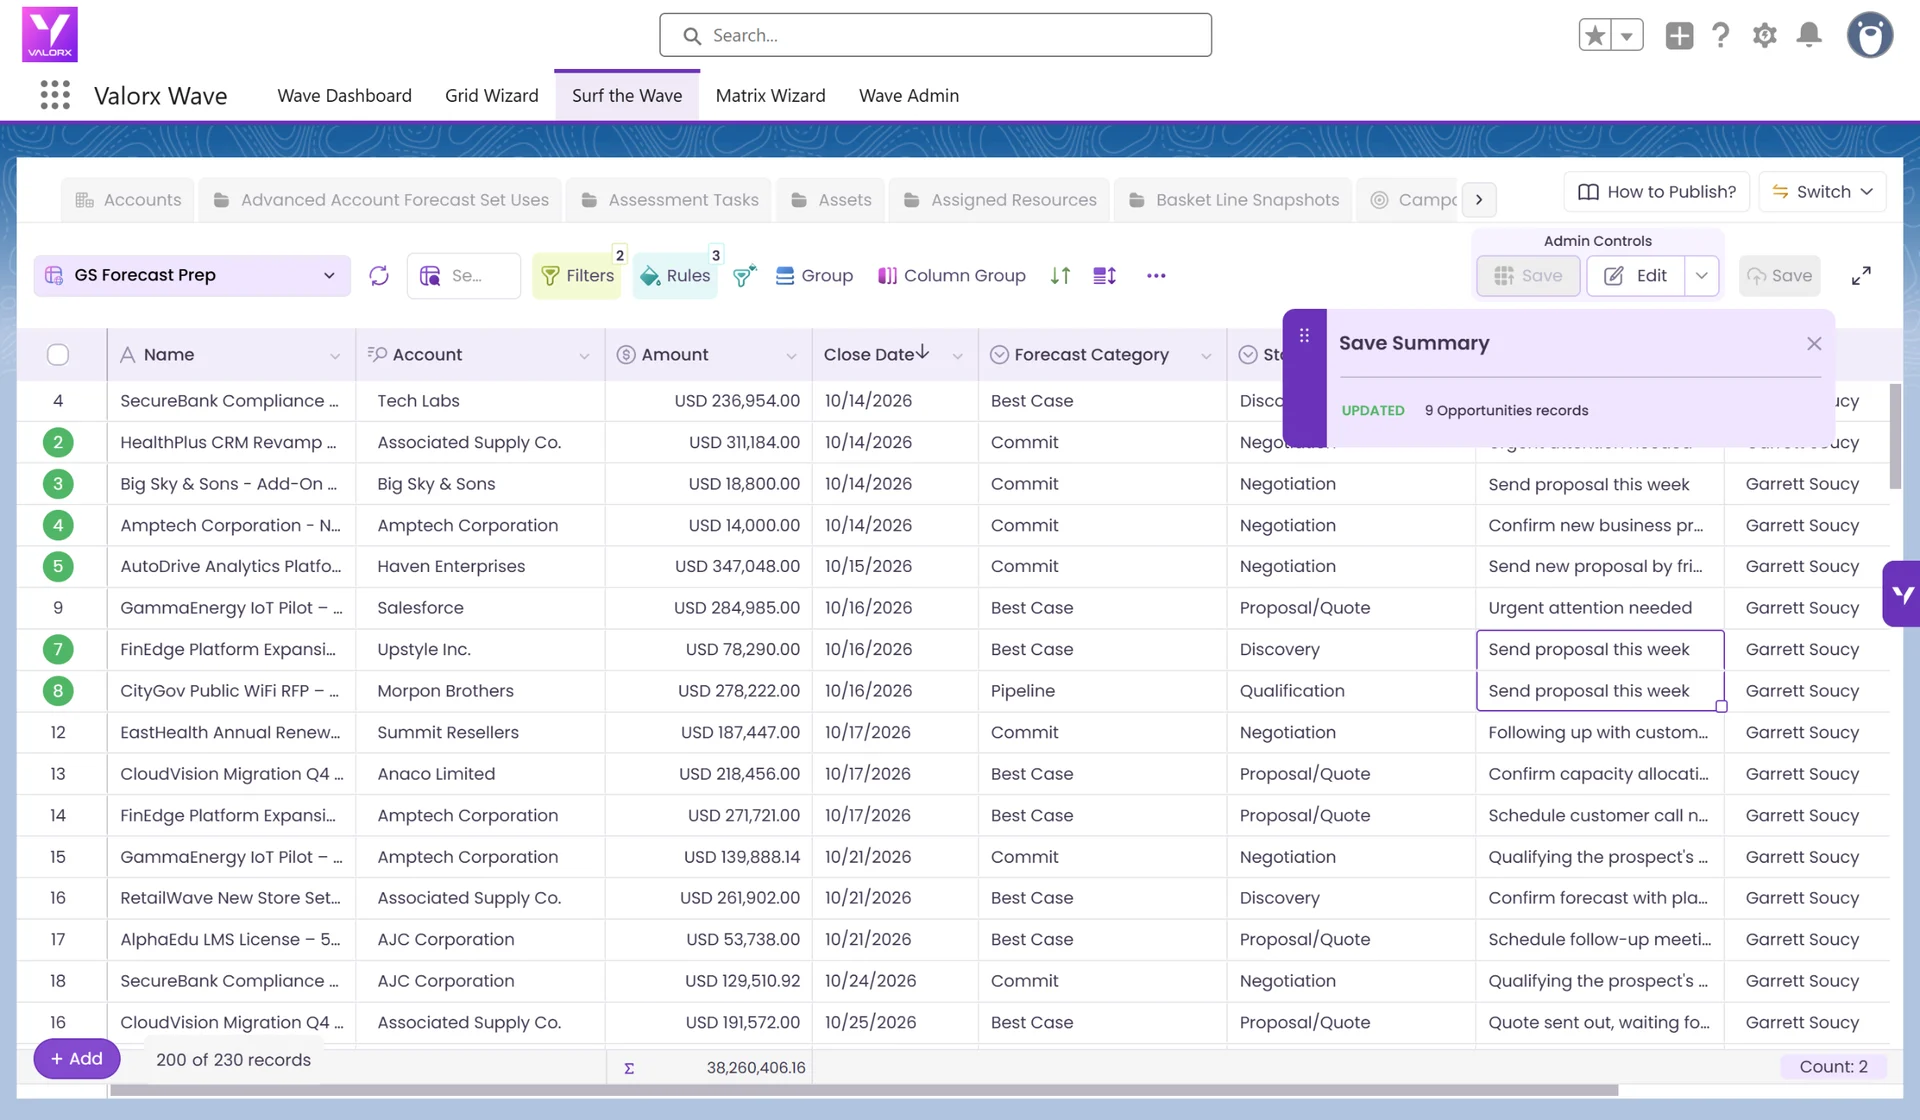Open the user avatar profile
Viewport: 1920px width, 1120px height.
click(x=1870, y=35)
